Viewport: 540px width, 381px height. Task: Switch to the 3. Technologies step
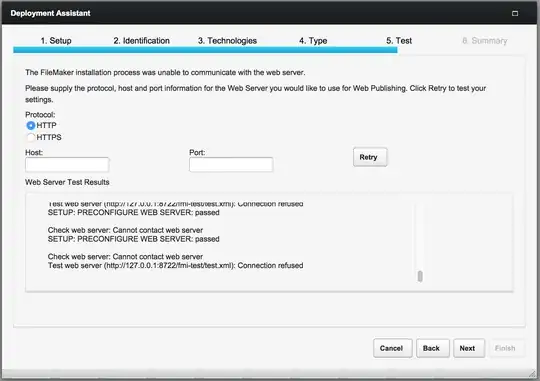pos(227,41)
